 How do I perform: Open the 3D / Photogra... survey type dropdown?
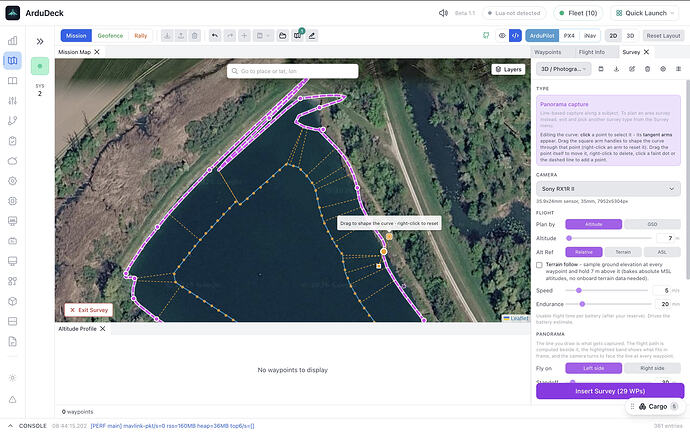pyautogui.click(x=564, y=69)
